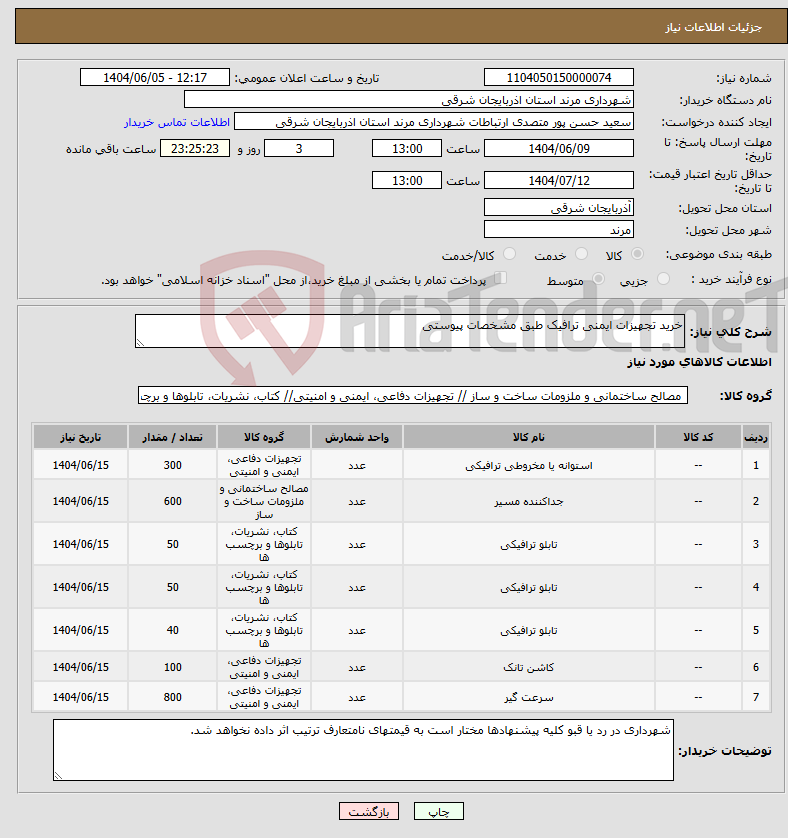
Task: Click the announcement date and time field
Action: click(155, 77)
